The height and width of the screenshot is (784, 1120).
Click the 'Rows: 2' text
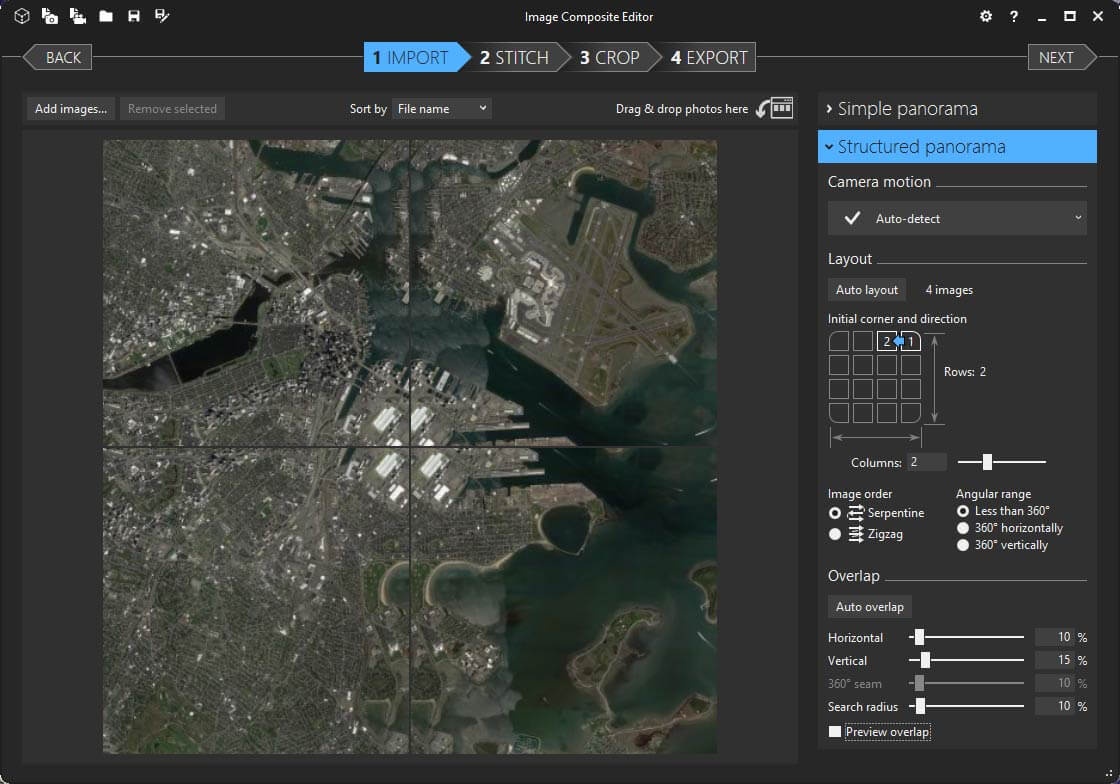964,371
